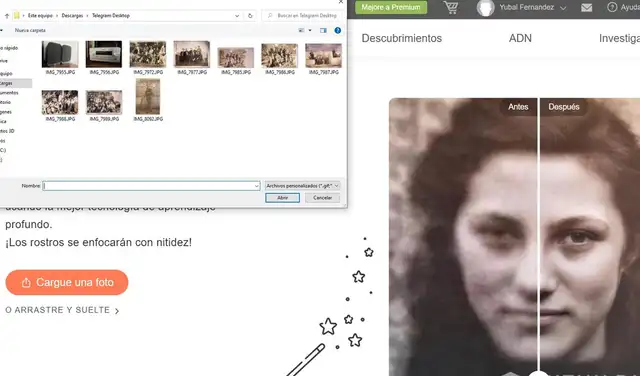Screen dimensions: 640x376
Task: Open address bar history dropdown
Action: pyautogui.click(x=237, y=16)
